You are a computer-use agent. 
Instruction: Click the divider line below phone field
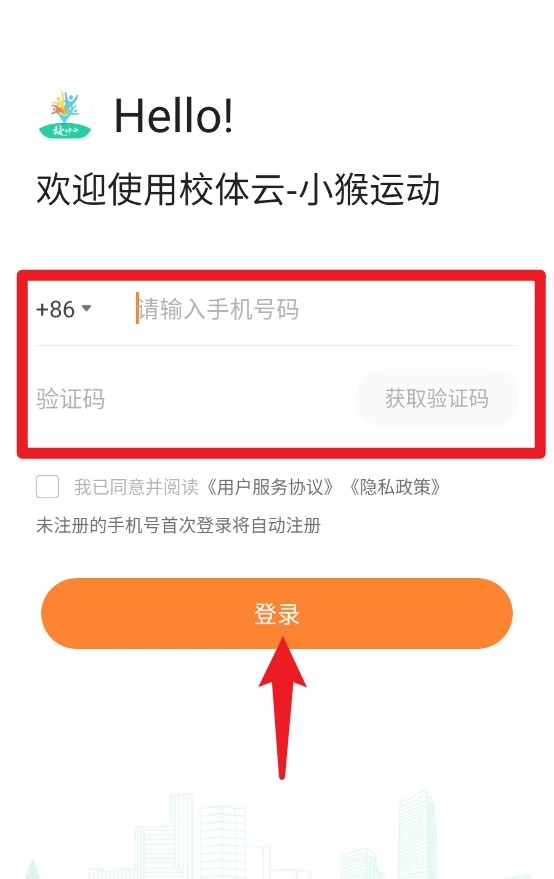pos(277,345)
